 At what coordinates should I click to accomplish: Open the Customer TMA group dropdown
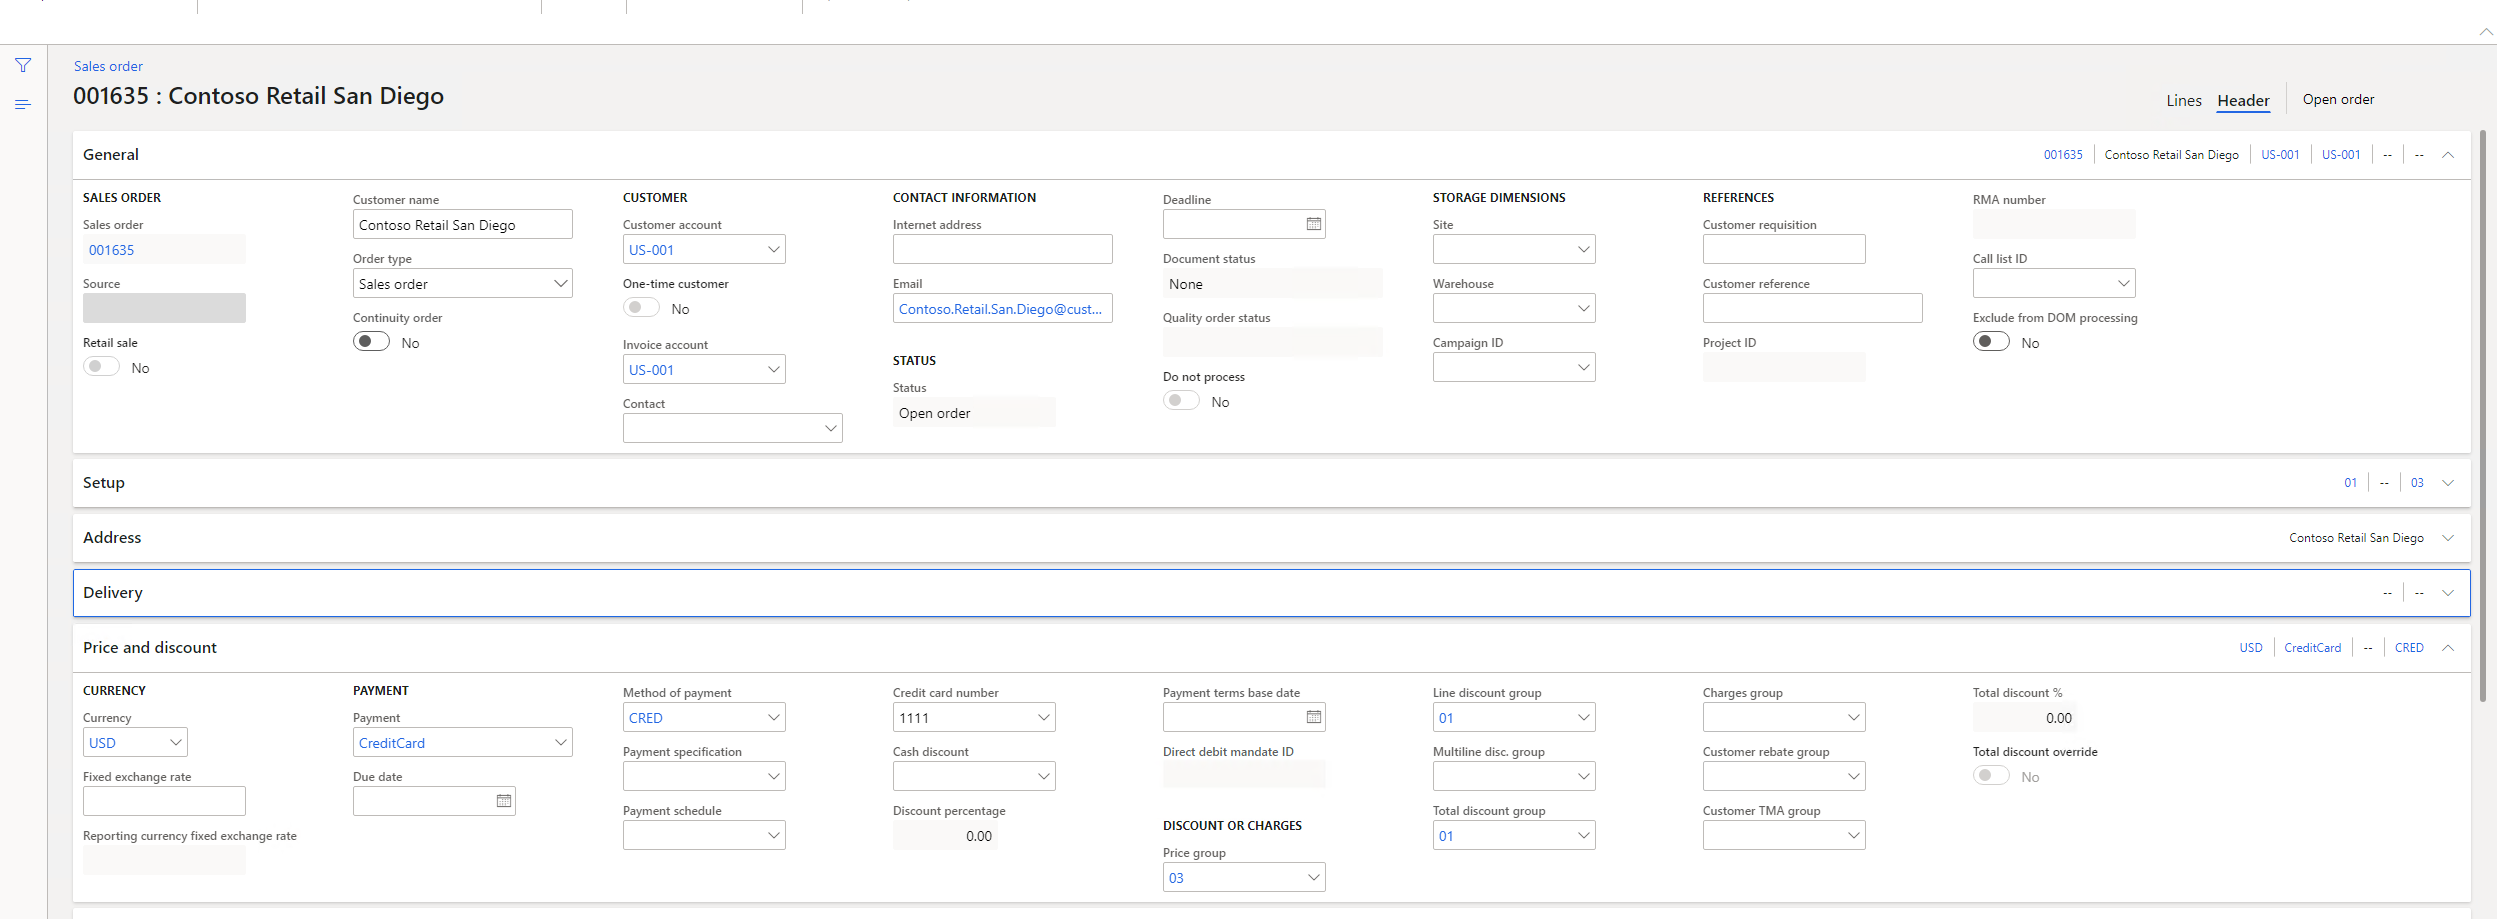(x=1853, y=836)
